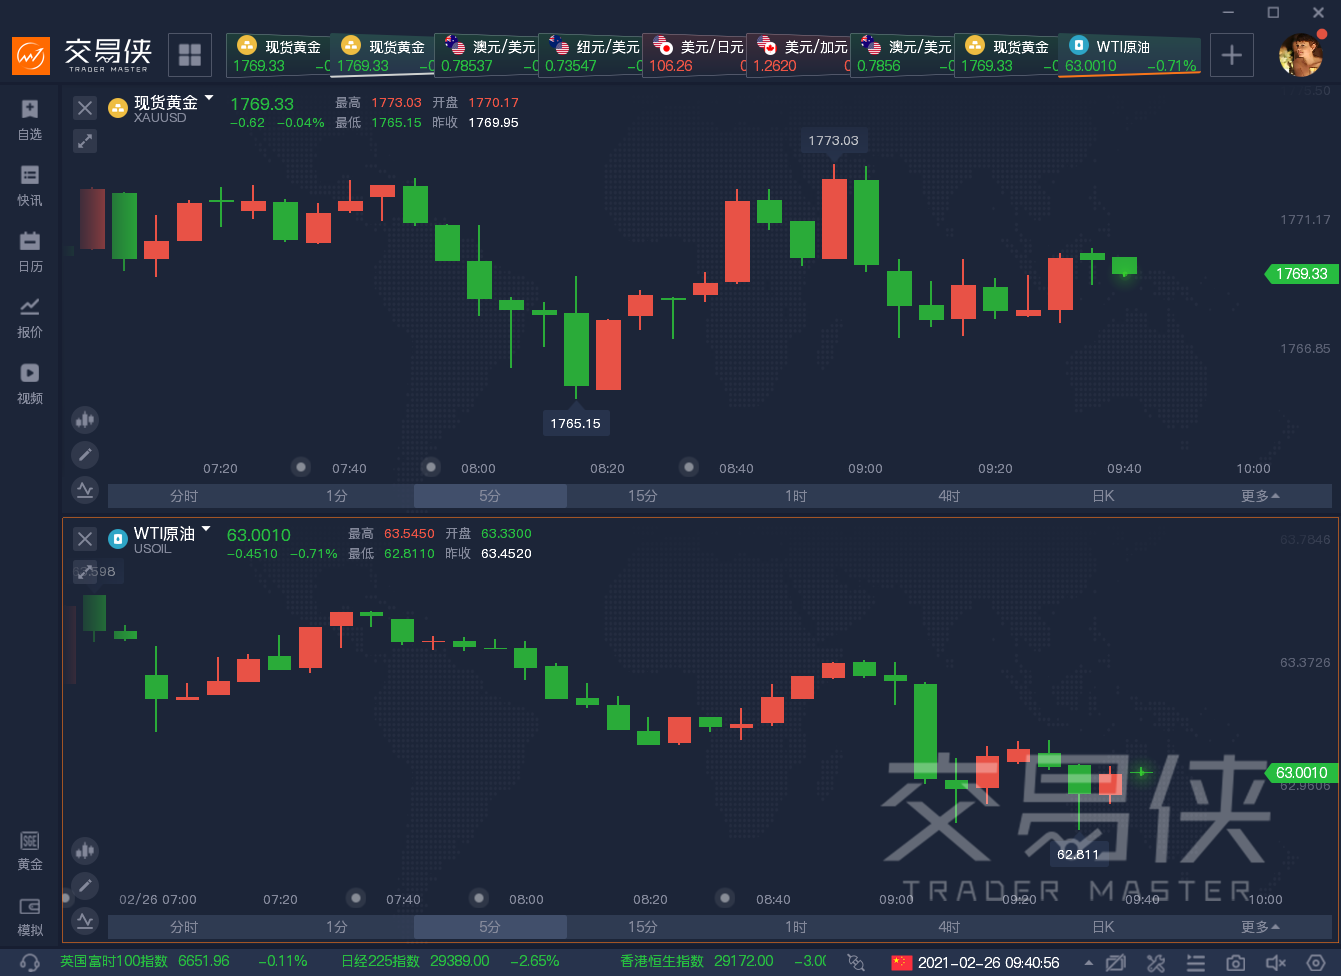Viewport: 1341px width, 976px height.
Task: Click the 英国富时100指数 ticker
Action: [183, 962]
